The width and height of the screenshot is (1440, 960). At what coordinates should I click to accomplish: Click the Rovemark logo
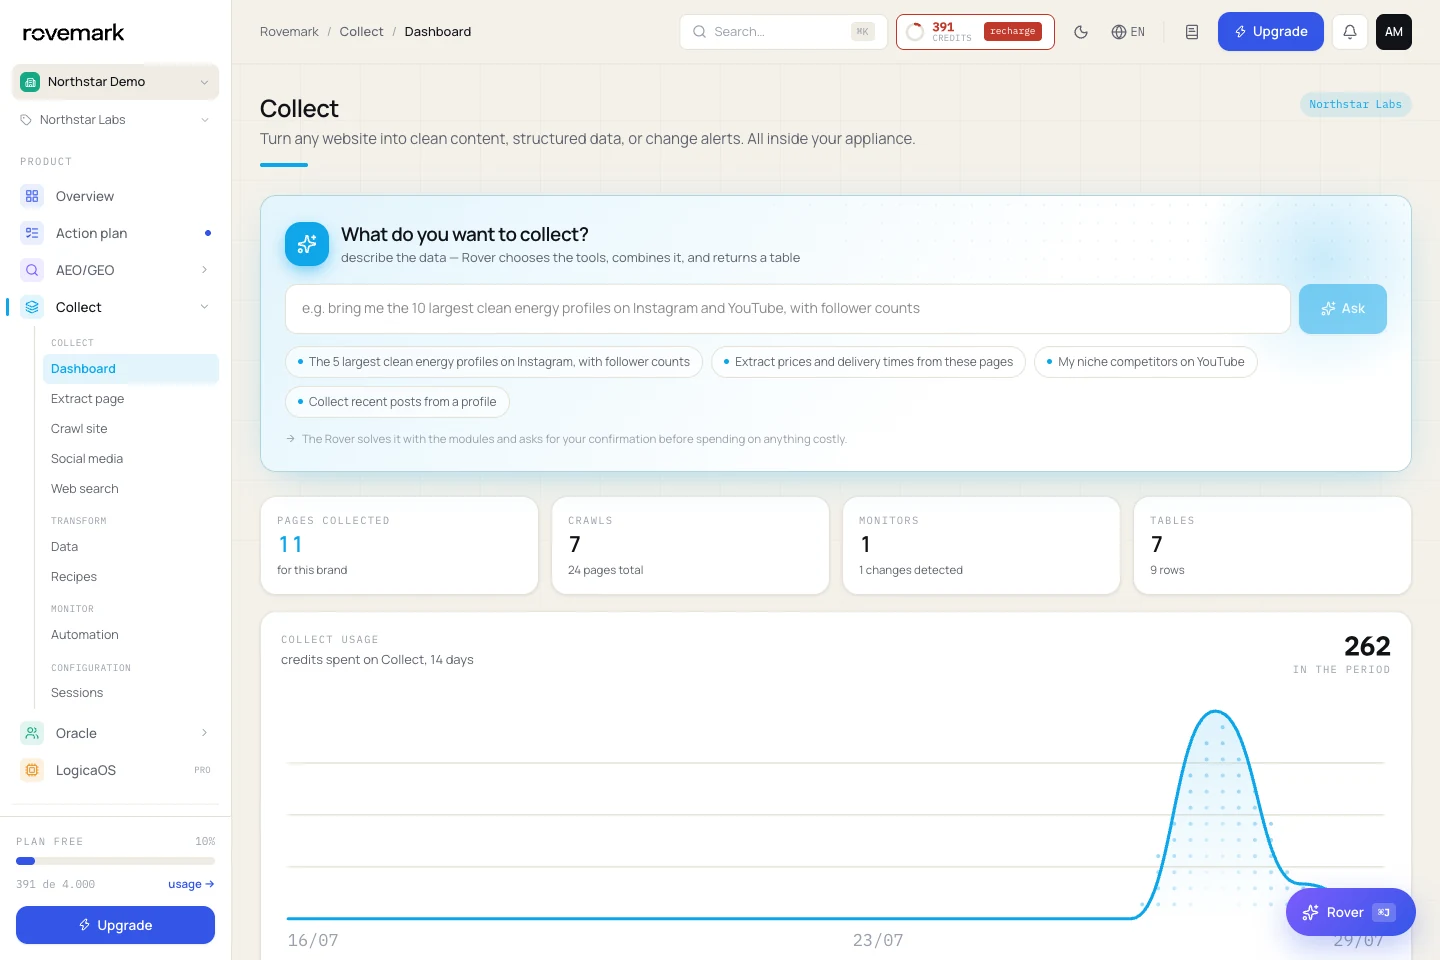coord(73,33)
